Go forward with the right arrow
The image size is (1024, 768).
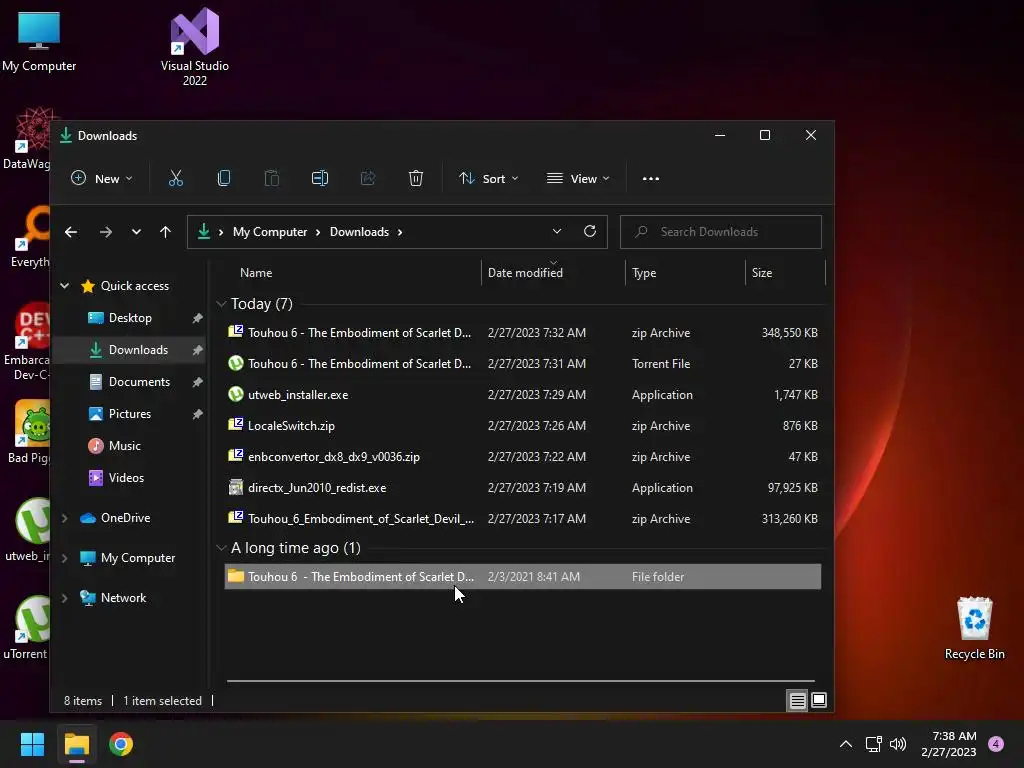pos(105,232)
